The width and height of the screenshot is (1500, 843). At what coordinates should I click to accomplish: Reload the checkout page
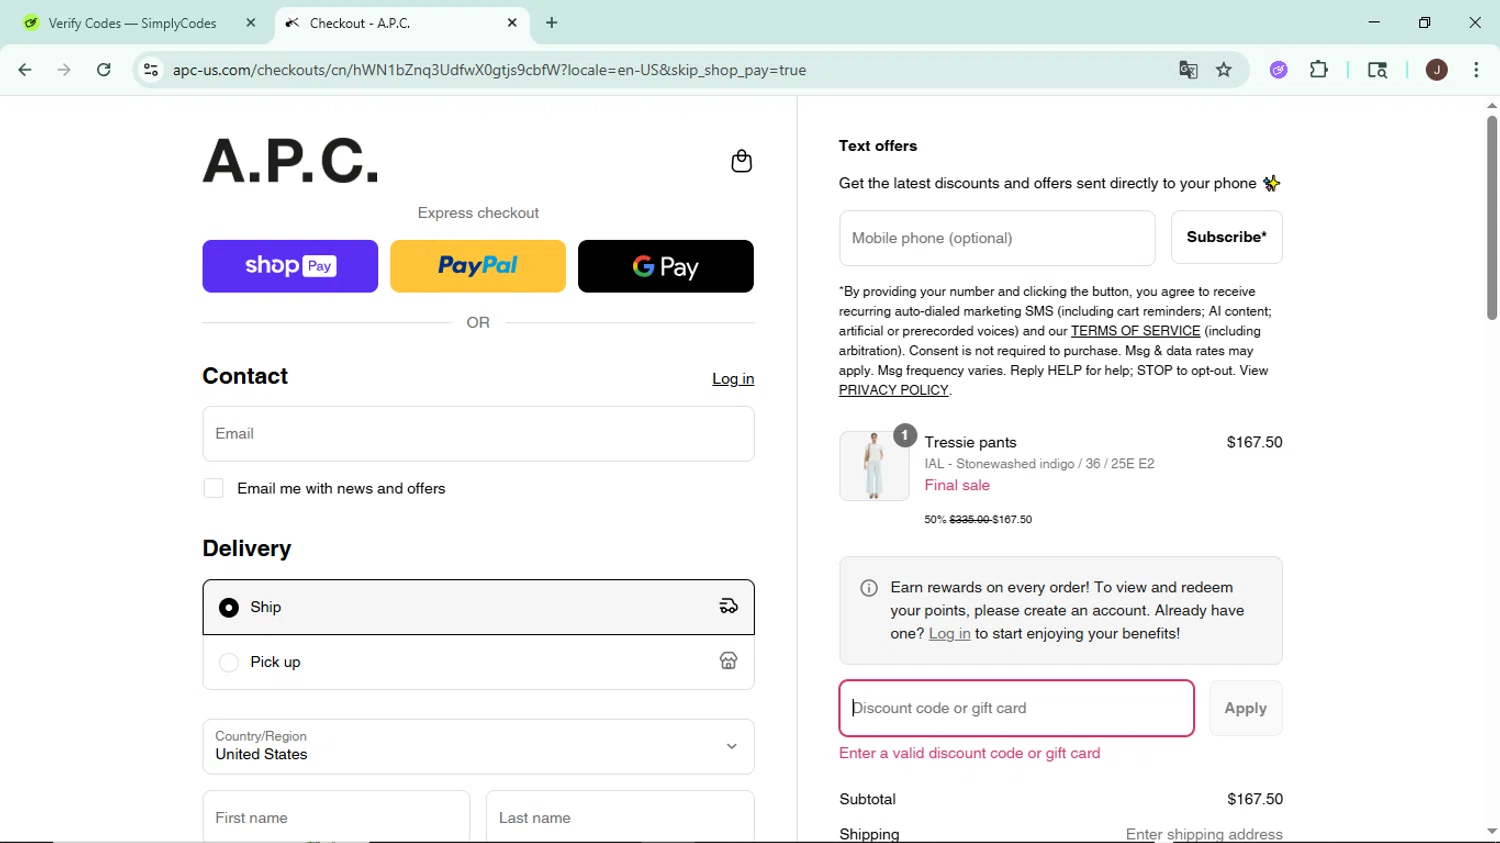(x=104, y=70)
